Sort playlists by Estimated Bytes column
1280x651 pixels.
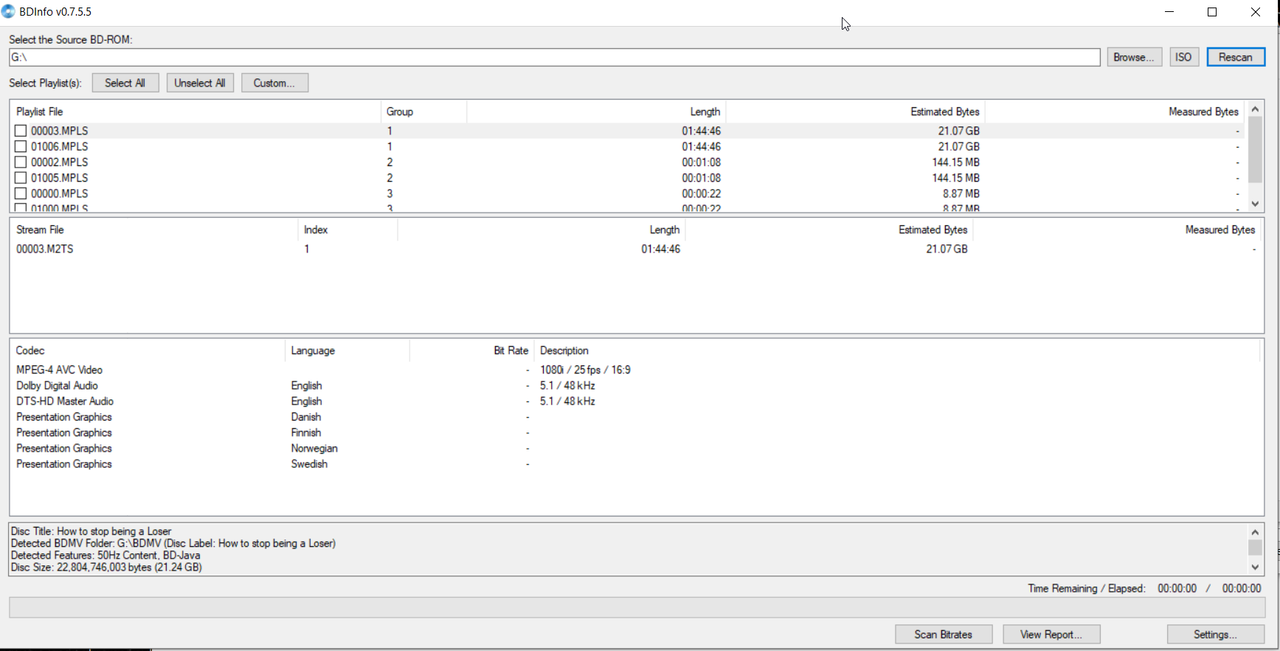coord(855,112)
